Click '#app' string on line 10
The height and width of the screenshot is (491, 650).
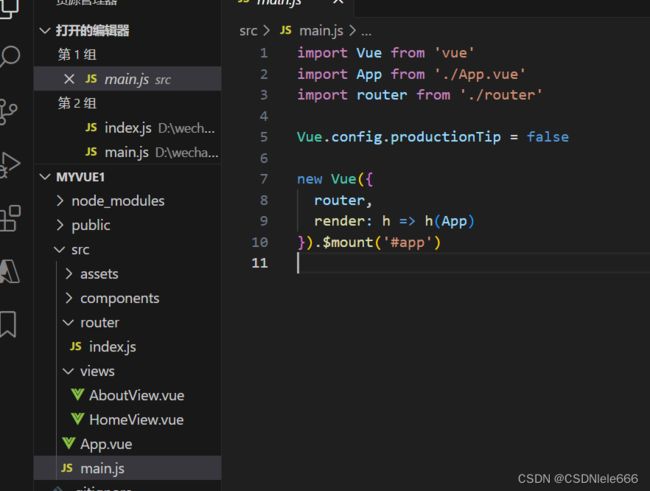pos(407,243)
